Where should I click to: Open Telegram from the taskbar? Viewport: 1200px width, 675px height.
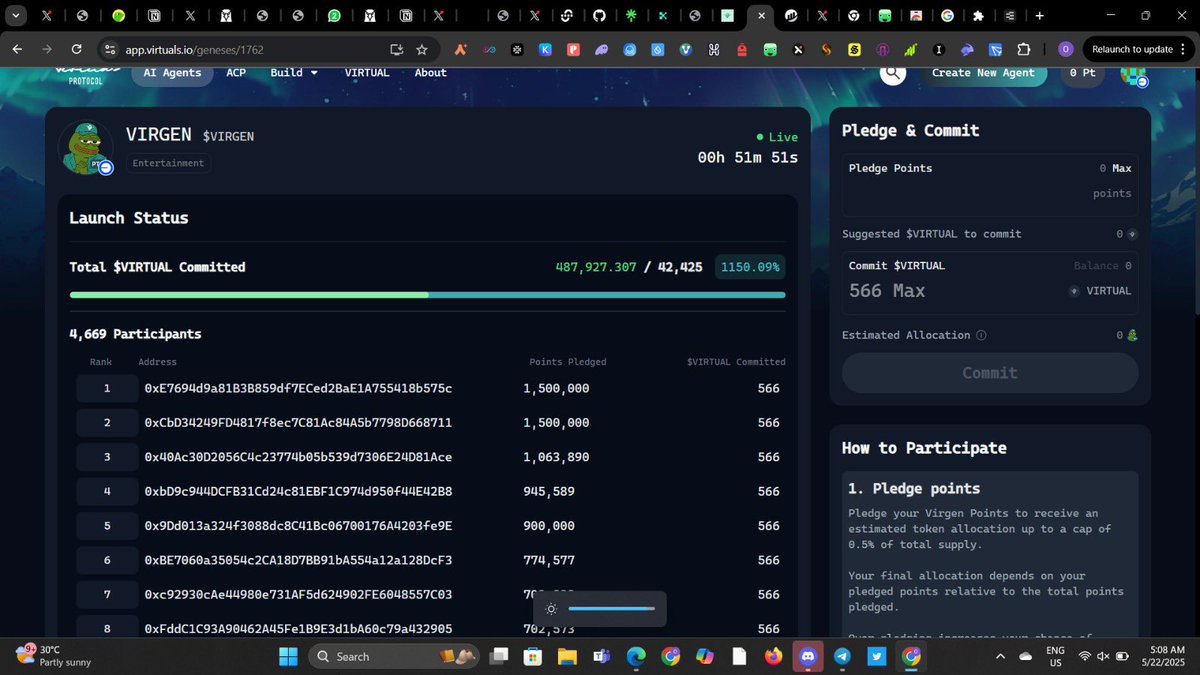pos(842,656)
